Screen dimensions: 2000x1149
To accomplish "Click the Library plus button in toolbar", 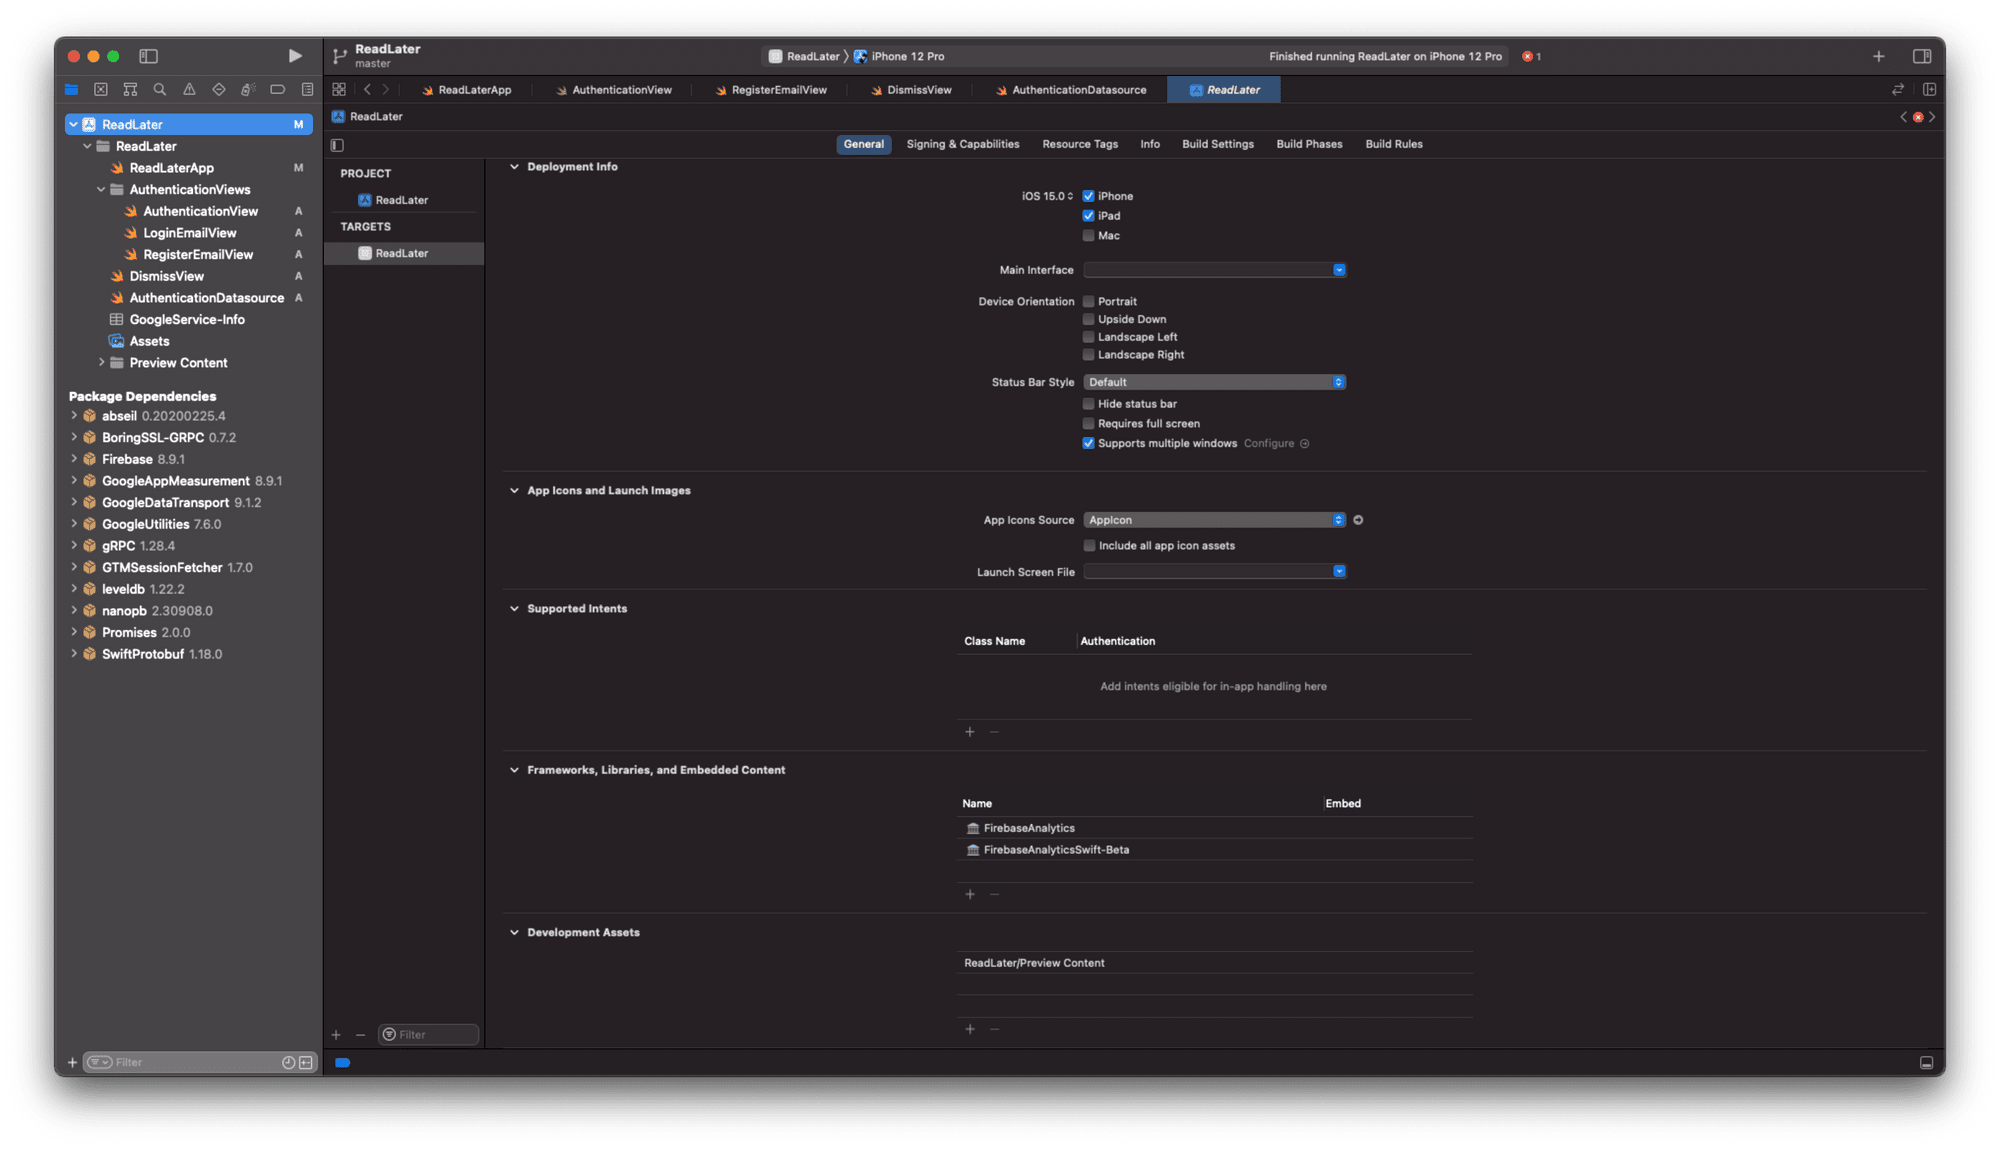I will (1879, 56).
